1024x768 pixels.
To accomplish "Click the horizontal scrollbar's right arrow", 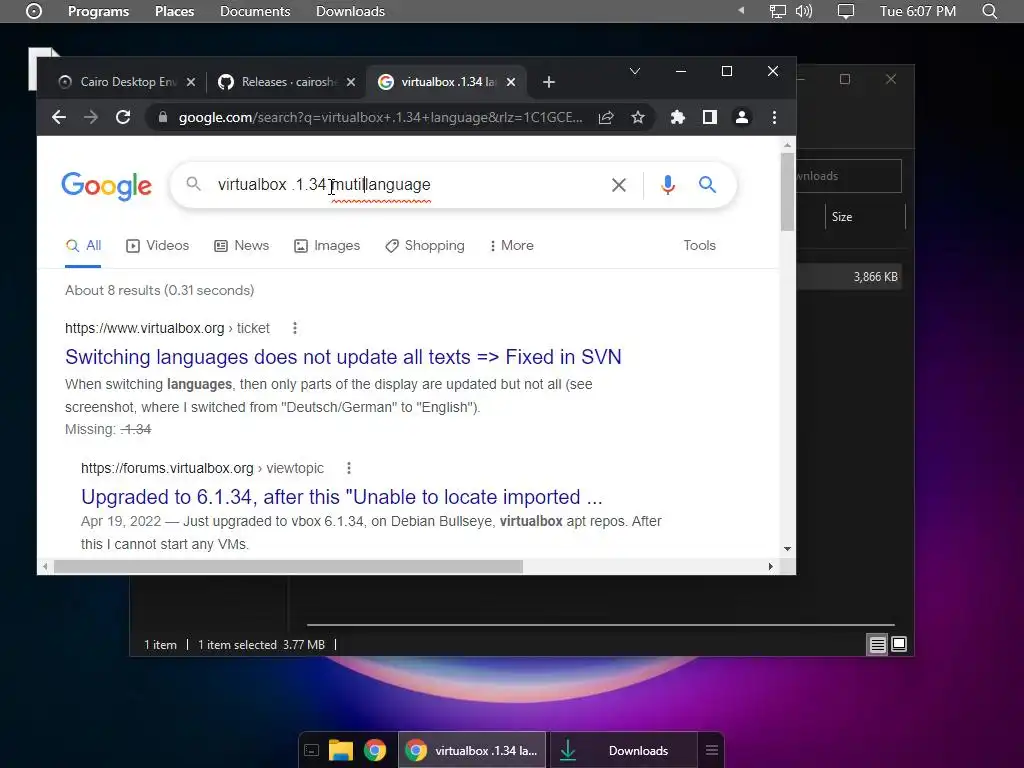I will point(771,566).
